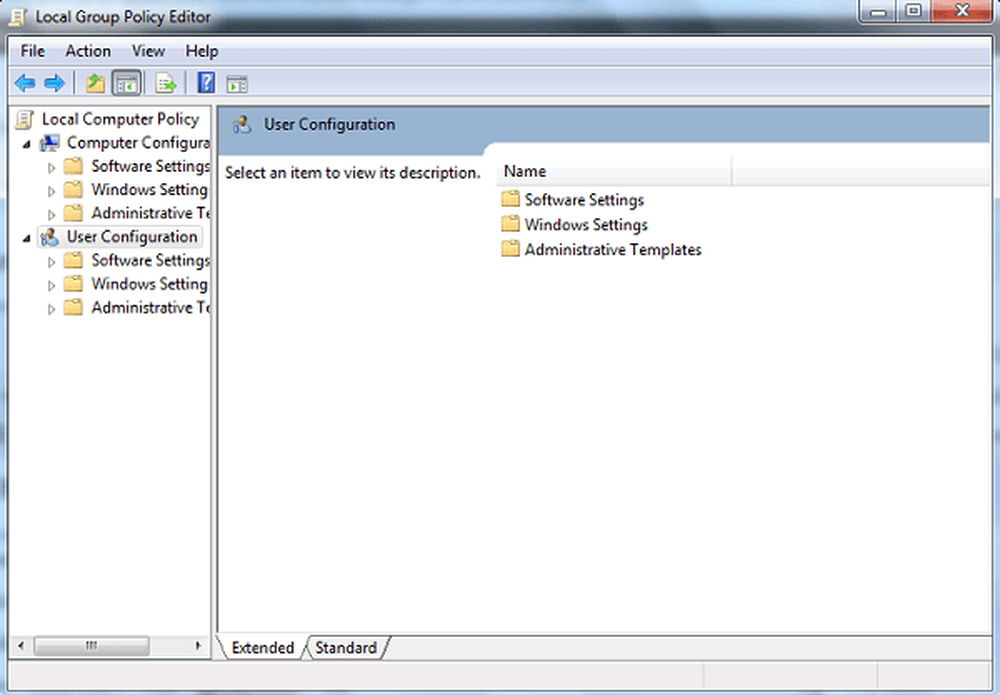Expand Administrative Templates under User Configuration
1000x695 pixels.
point(50,307)
